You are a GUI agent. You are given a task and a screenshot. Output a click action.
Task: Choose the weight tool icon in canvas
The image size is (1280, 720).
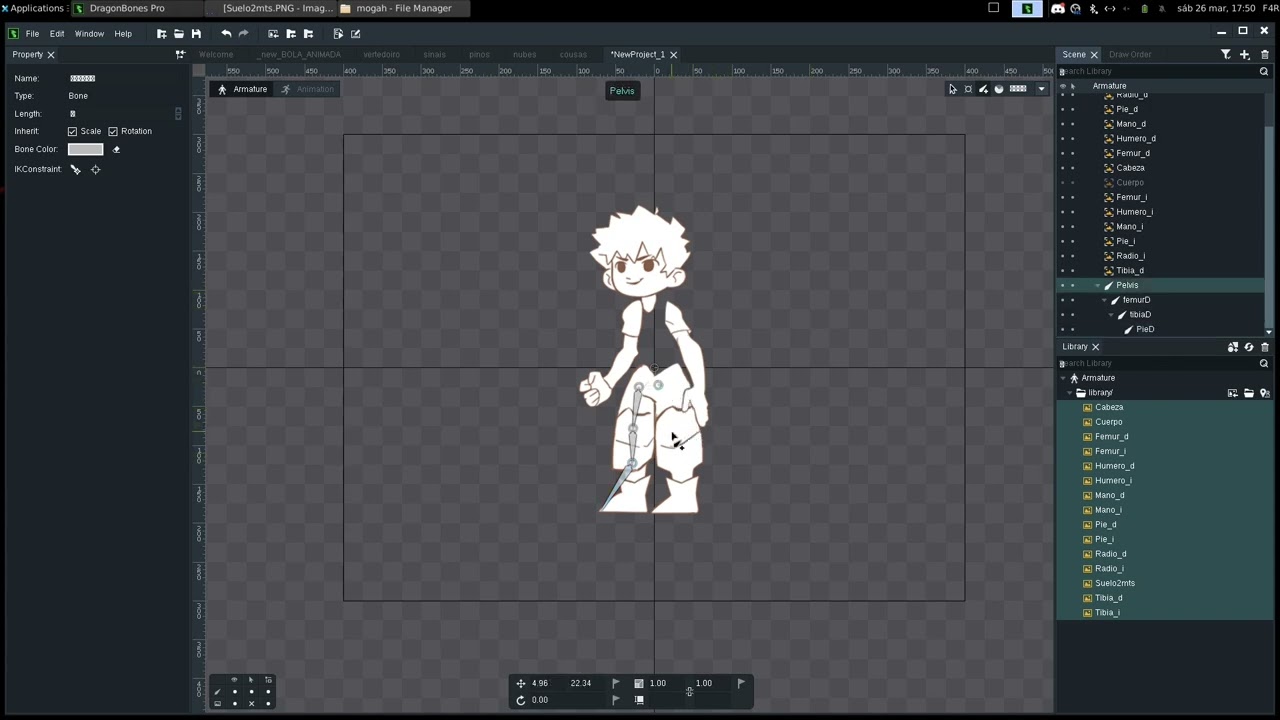[998, 89]
